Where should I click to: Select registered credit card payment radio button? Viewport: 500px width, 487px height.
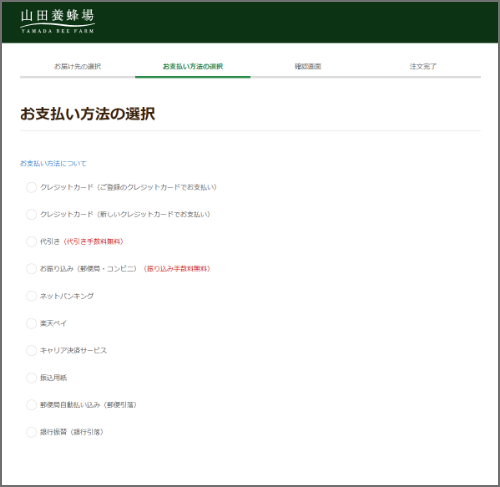point(31,187)
